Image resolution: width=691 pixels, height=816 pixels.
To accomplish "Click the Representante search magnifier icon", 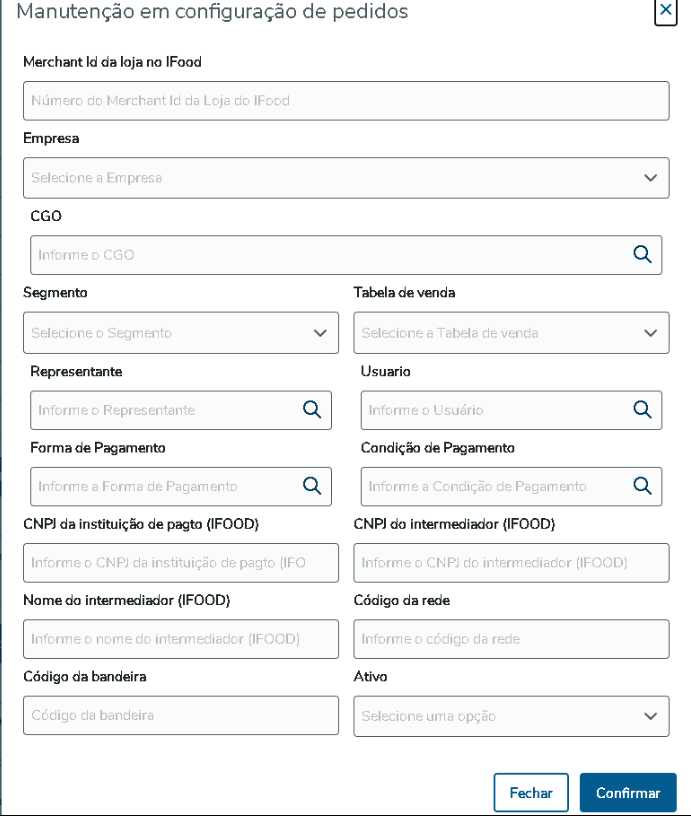I will pyautogui.click(x=312, y=409).
